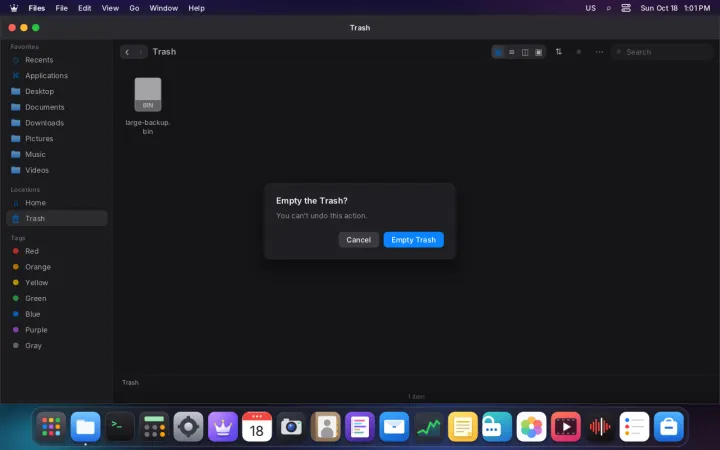
Task: Open the more actions ellipsis menu
Action: (x=599, y=52)
